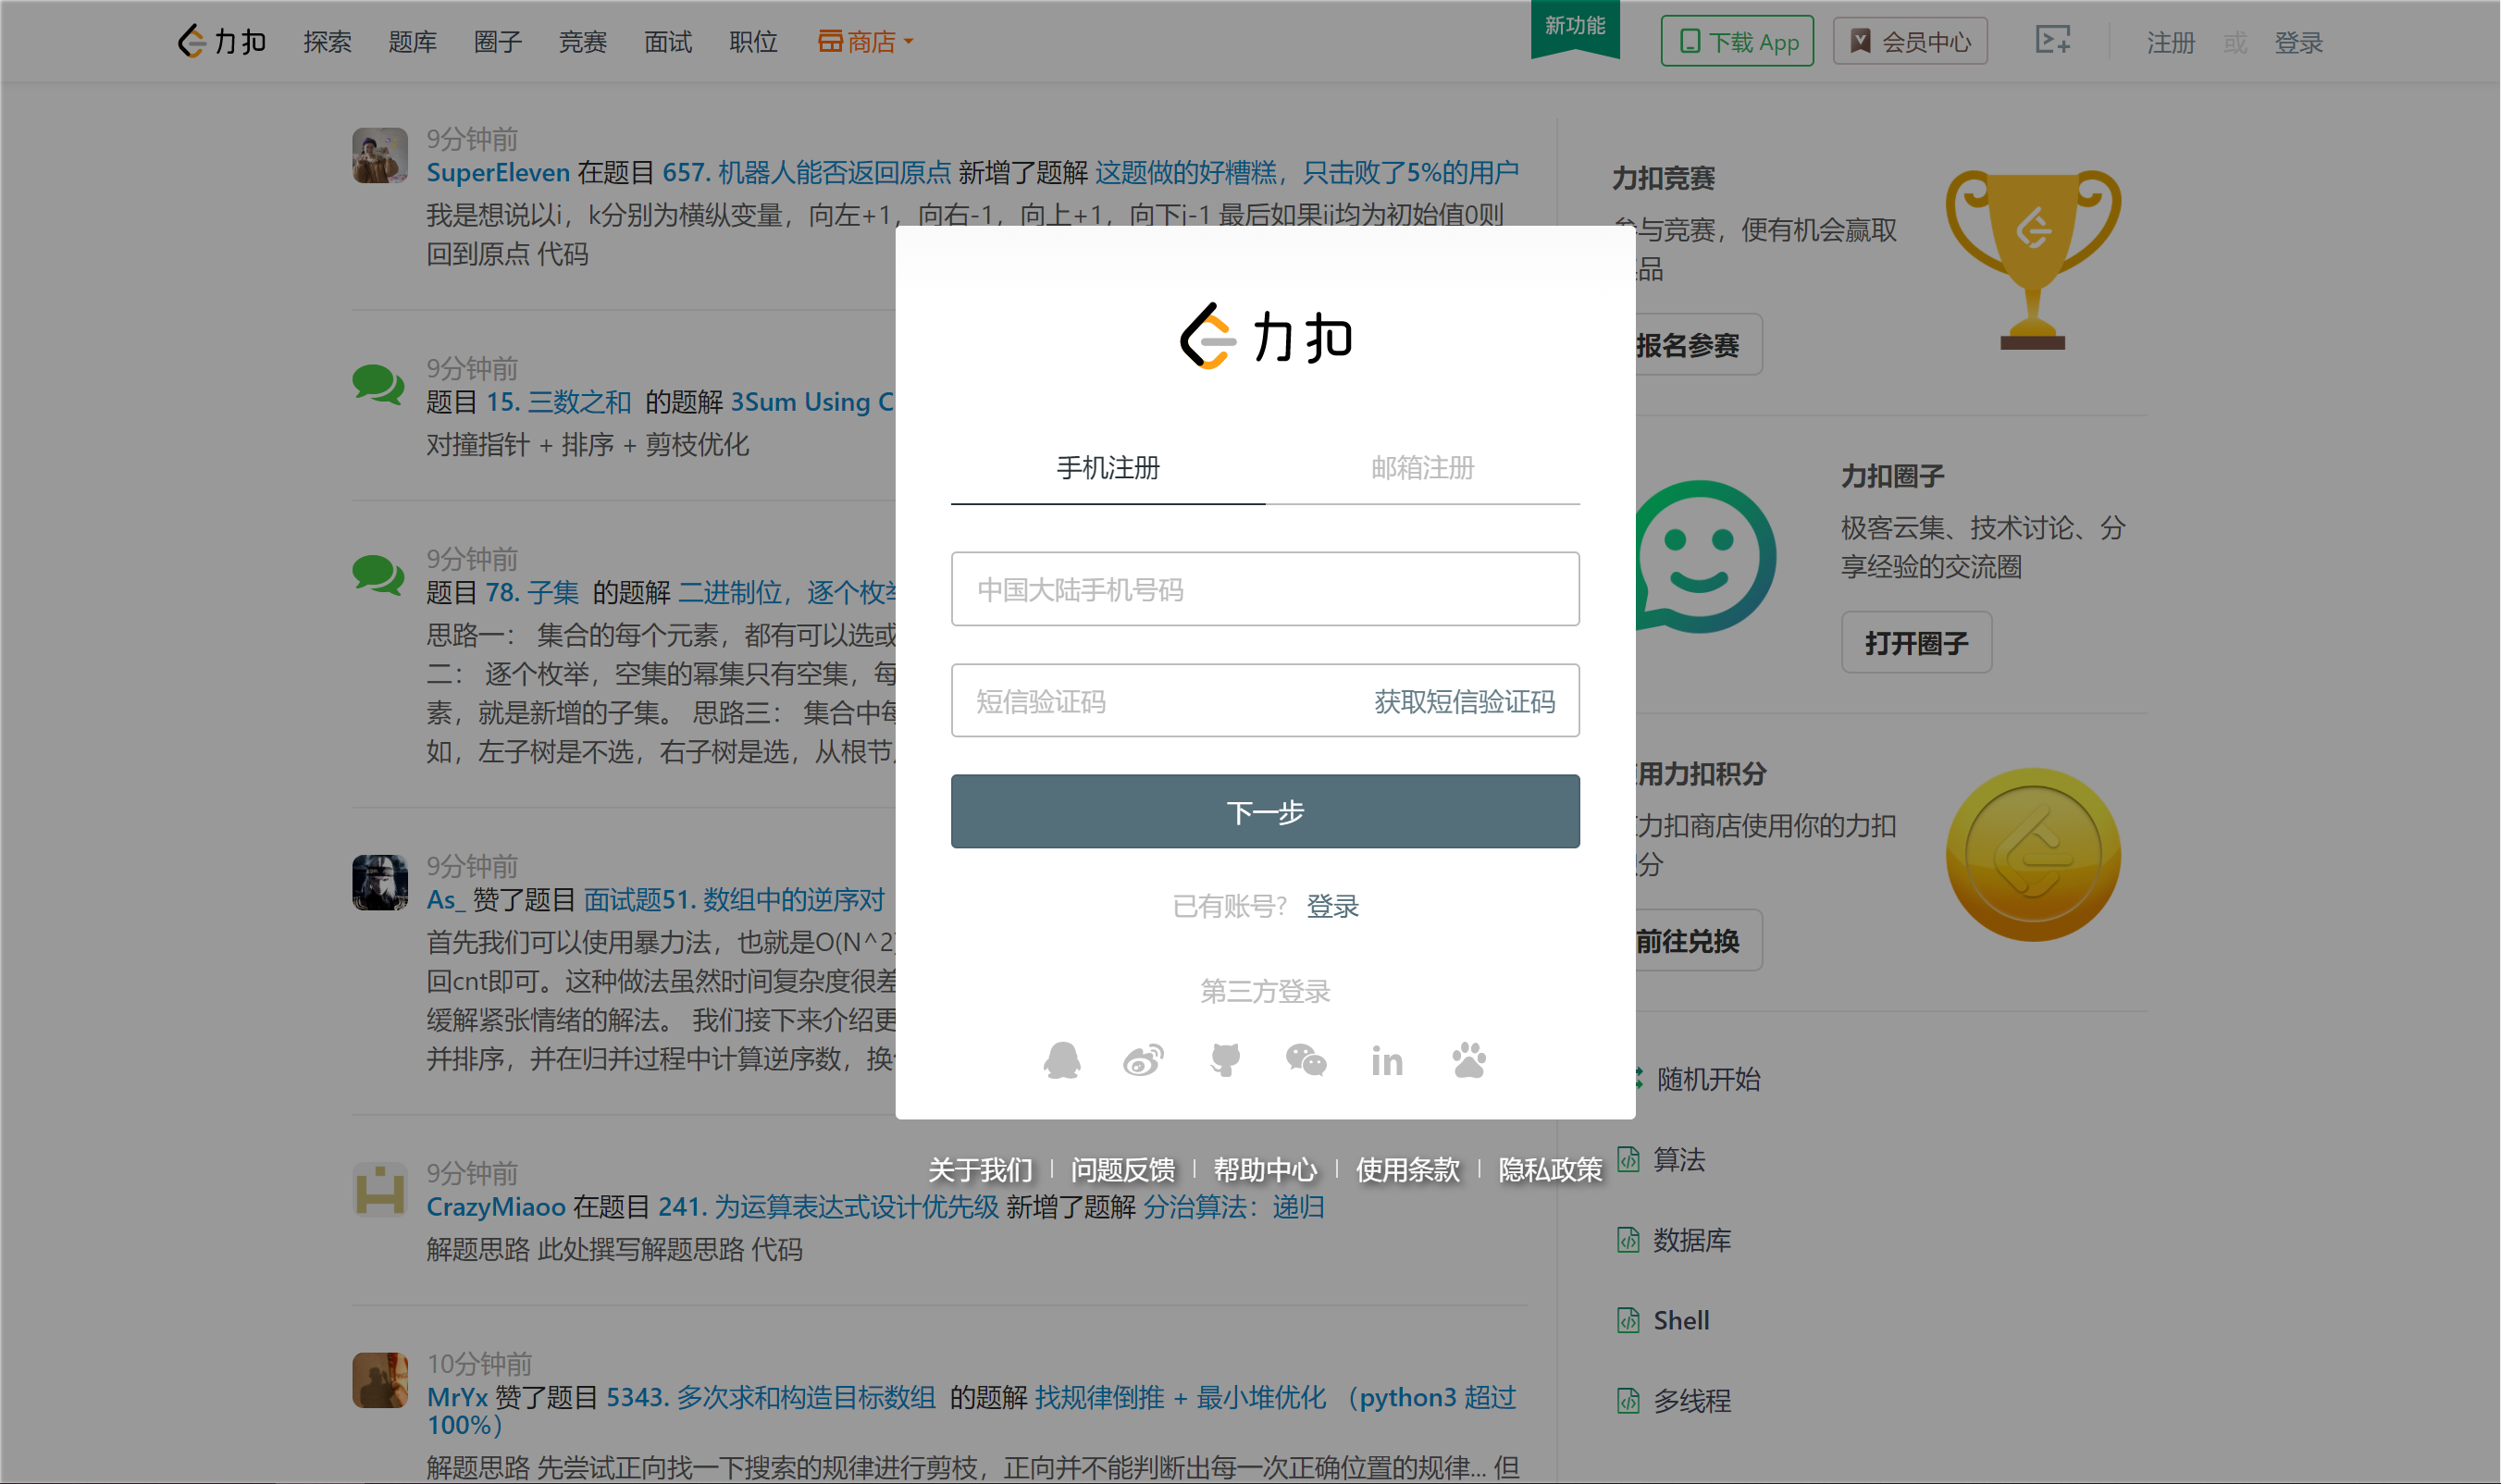Click the 打开圈子 button
Screen dimensions: 2501x1484
click(x=1915, y=642)
